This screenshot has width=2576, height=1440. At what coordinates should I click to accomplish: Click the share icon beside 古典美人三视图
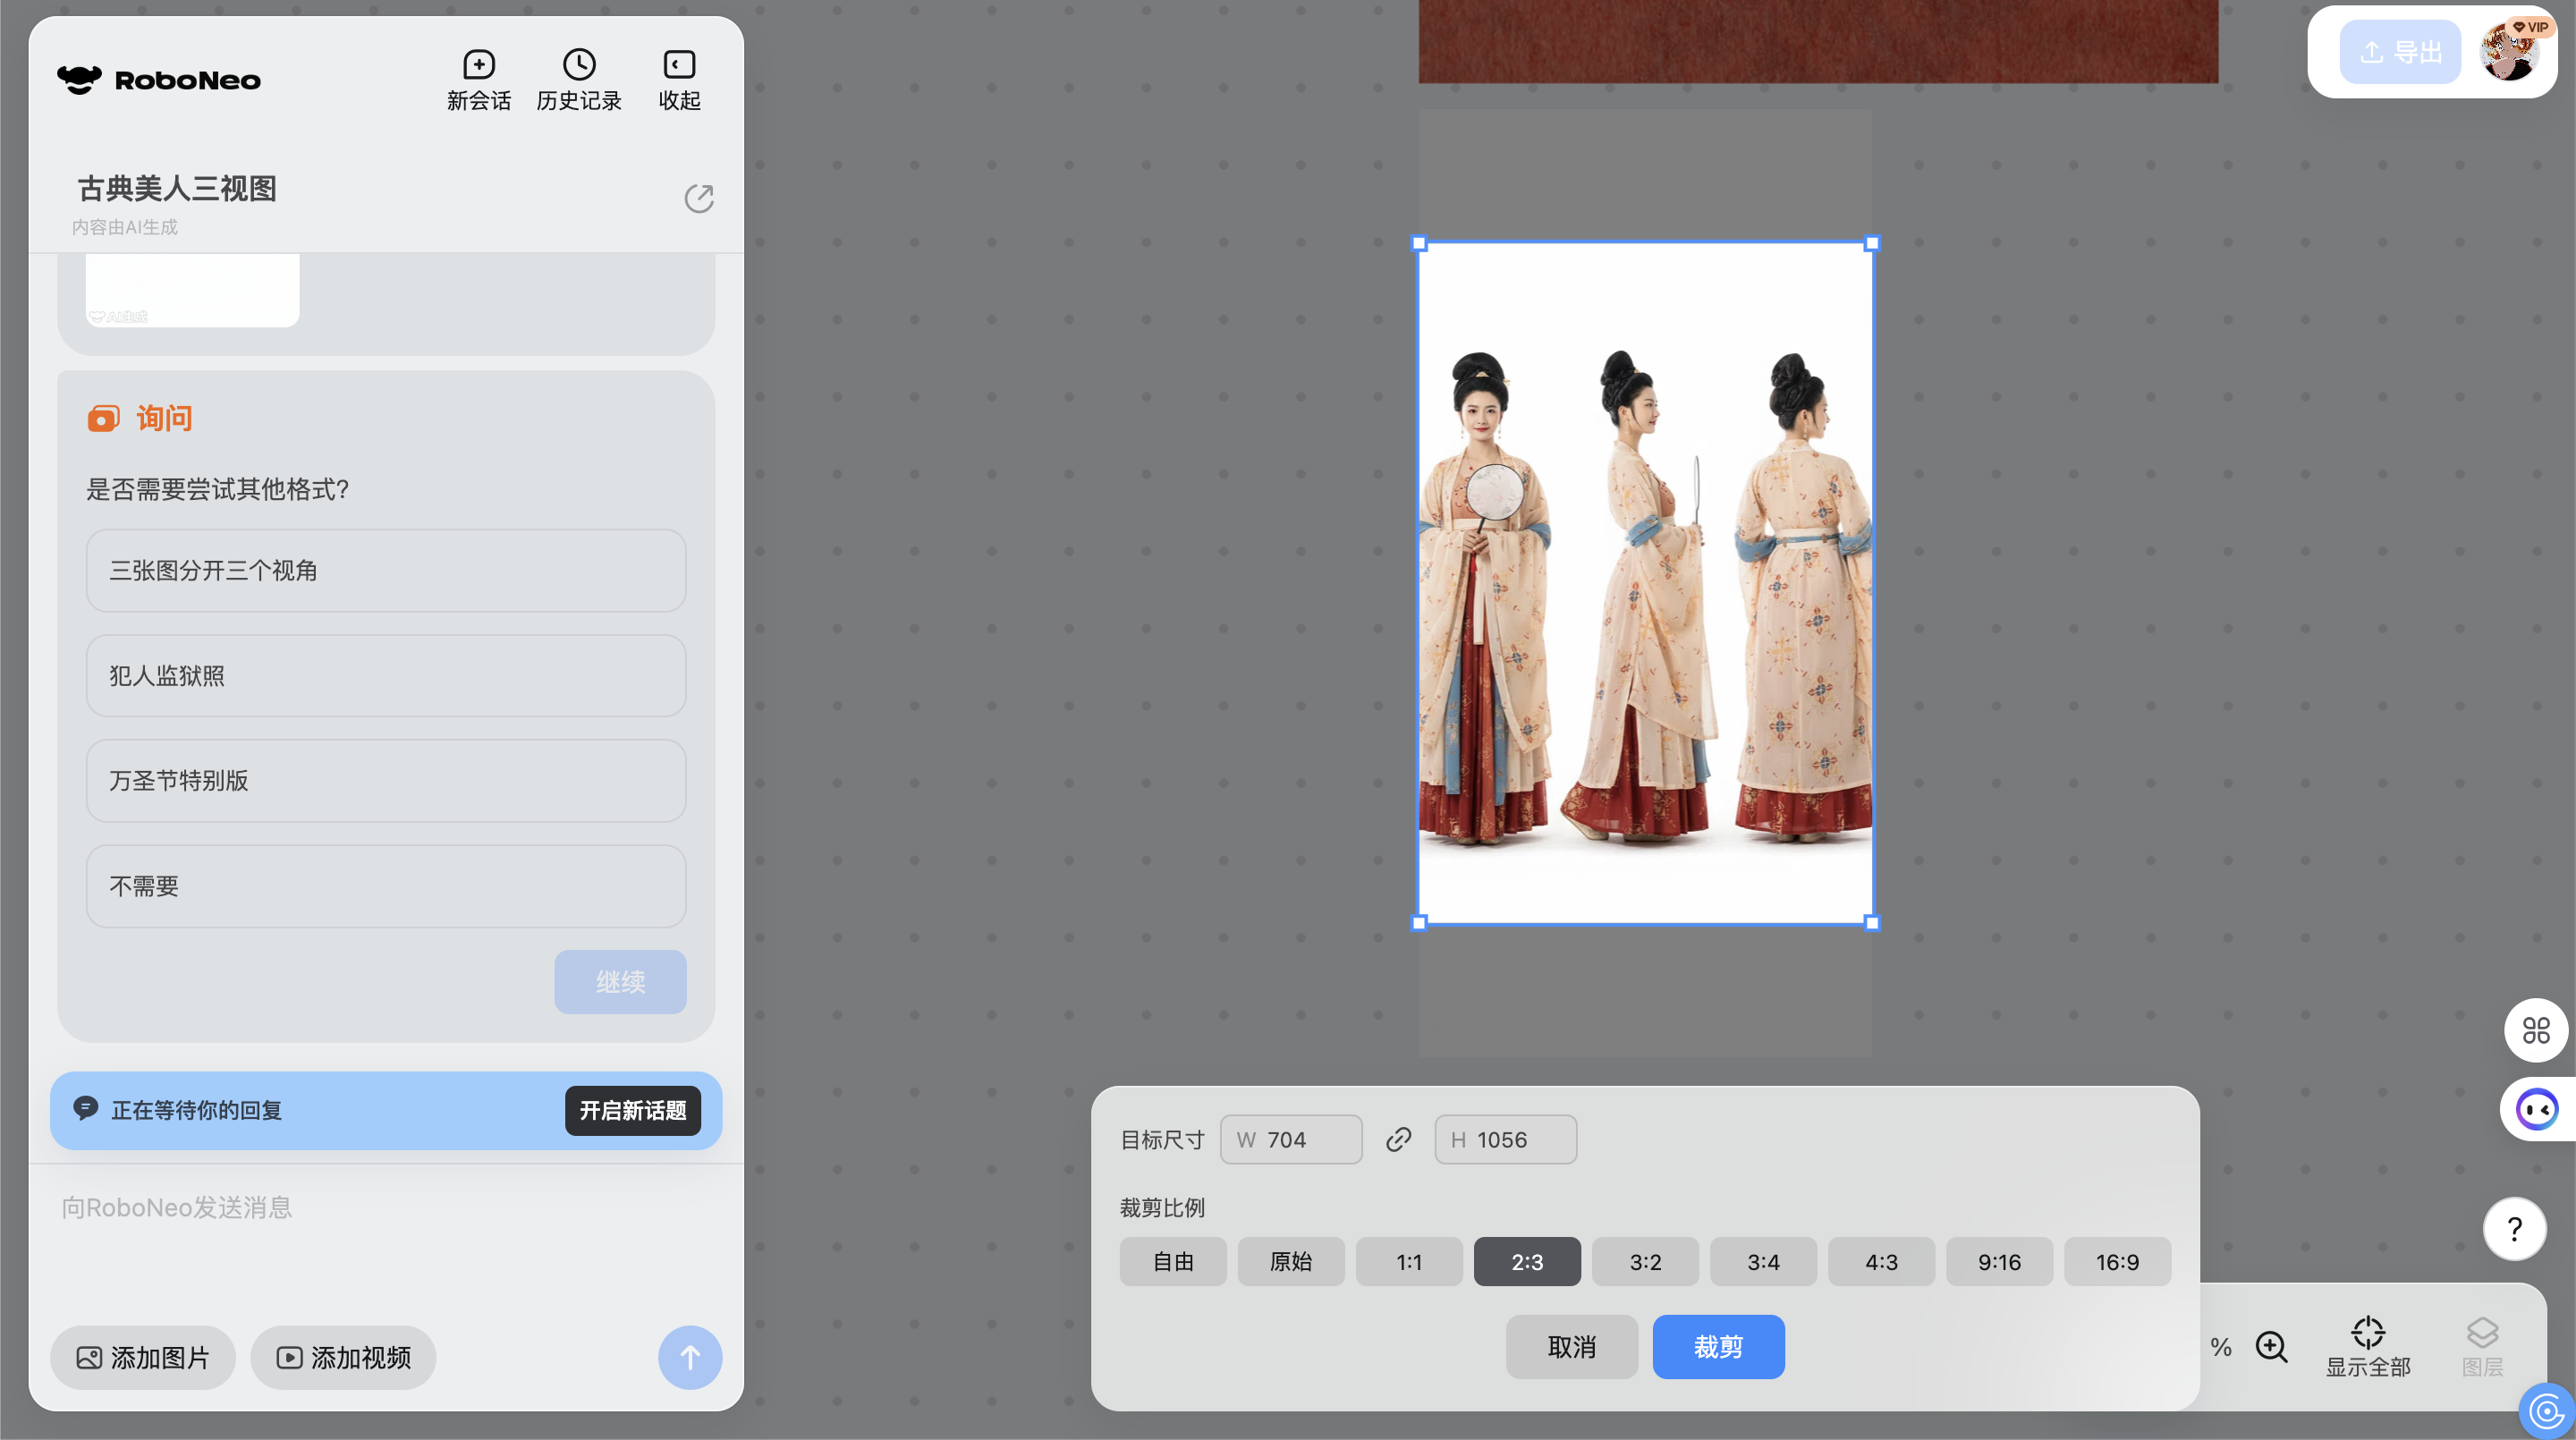[x=699, y=198]
